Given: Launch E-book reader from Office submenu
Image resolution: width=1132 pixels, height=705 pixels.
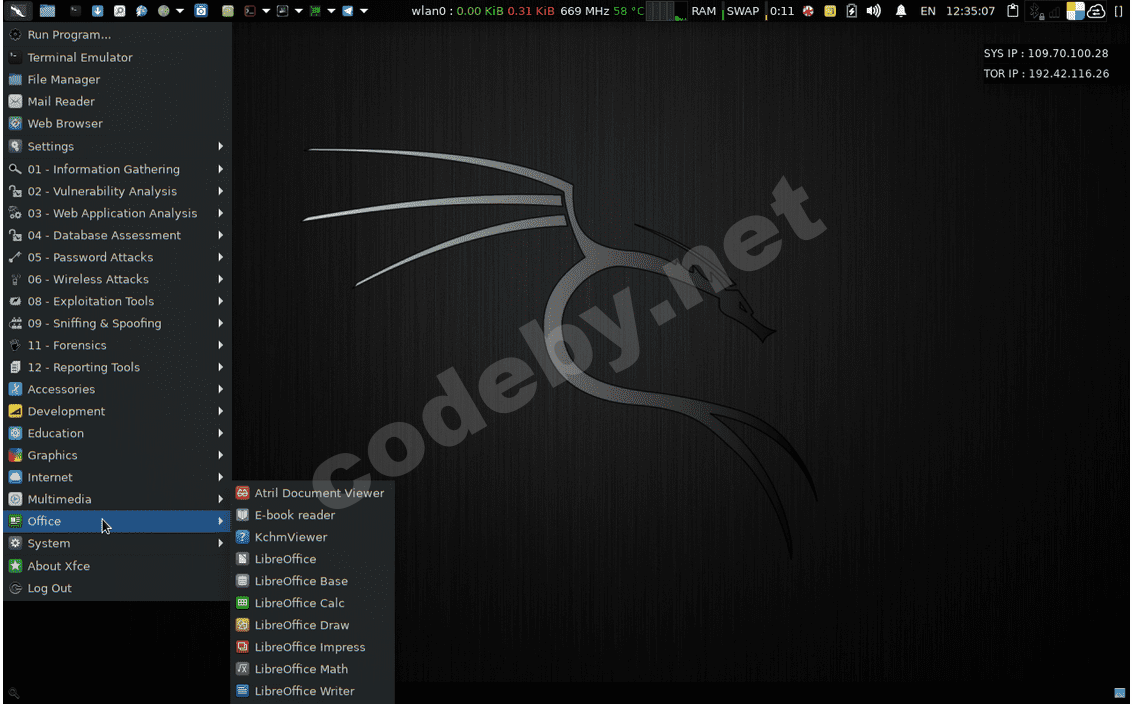Looking at the screenshot, I should pyautogui.click(x=313, y=515).
